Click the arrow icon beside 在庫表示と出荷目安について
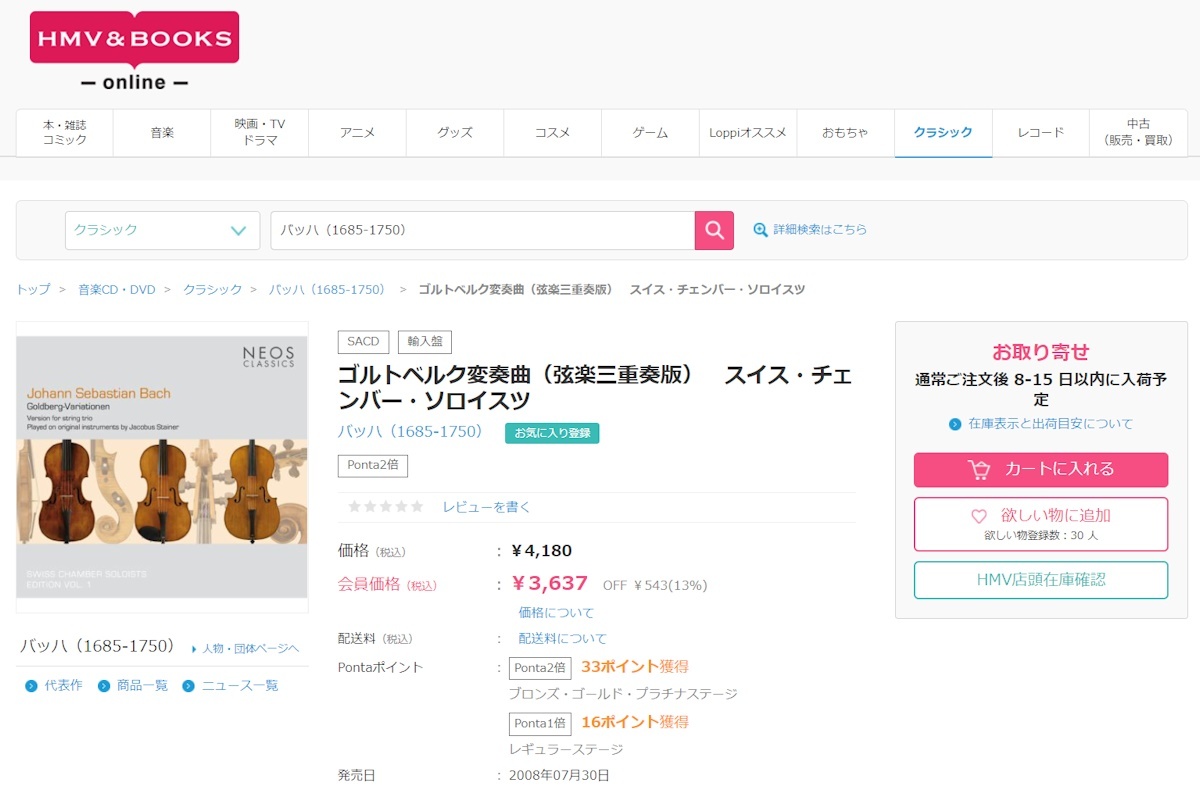 point(955,424)
